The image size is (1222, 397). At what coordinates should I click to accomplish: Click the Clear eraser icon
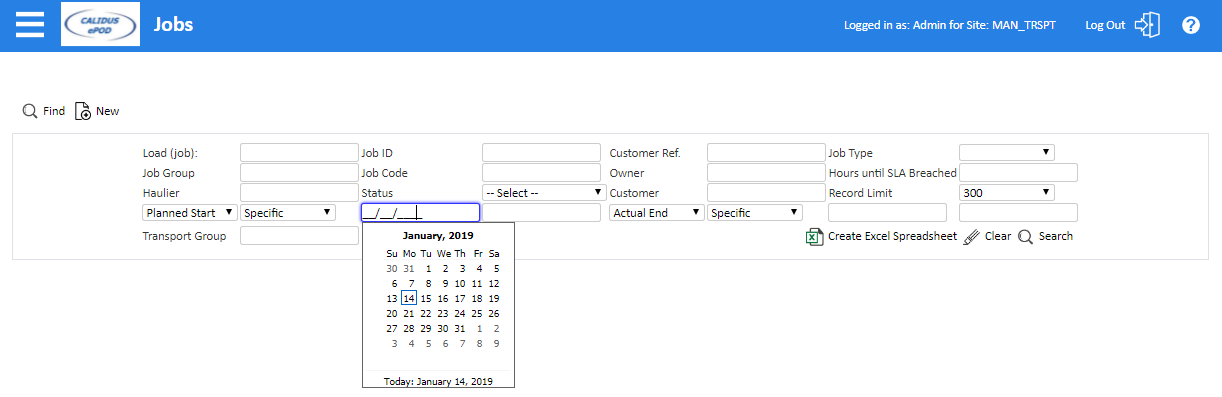[971, 237]
